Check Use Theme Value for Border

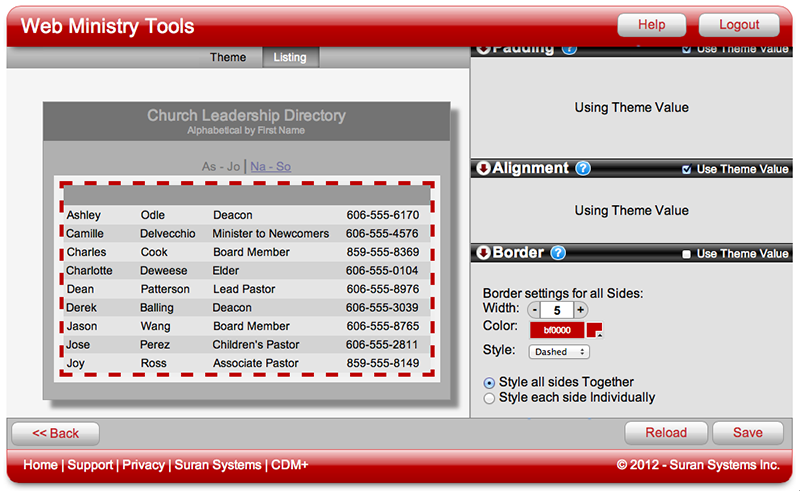point(686,254)
